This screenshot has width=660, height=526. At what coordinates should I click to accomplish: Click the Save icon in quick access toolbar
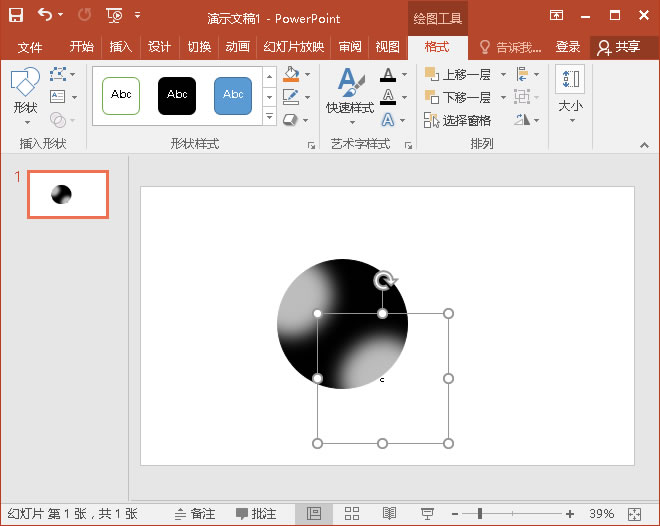(x=16, y=15)
